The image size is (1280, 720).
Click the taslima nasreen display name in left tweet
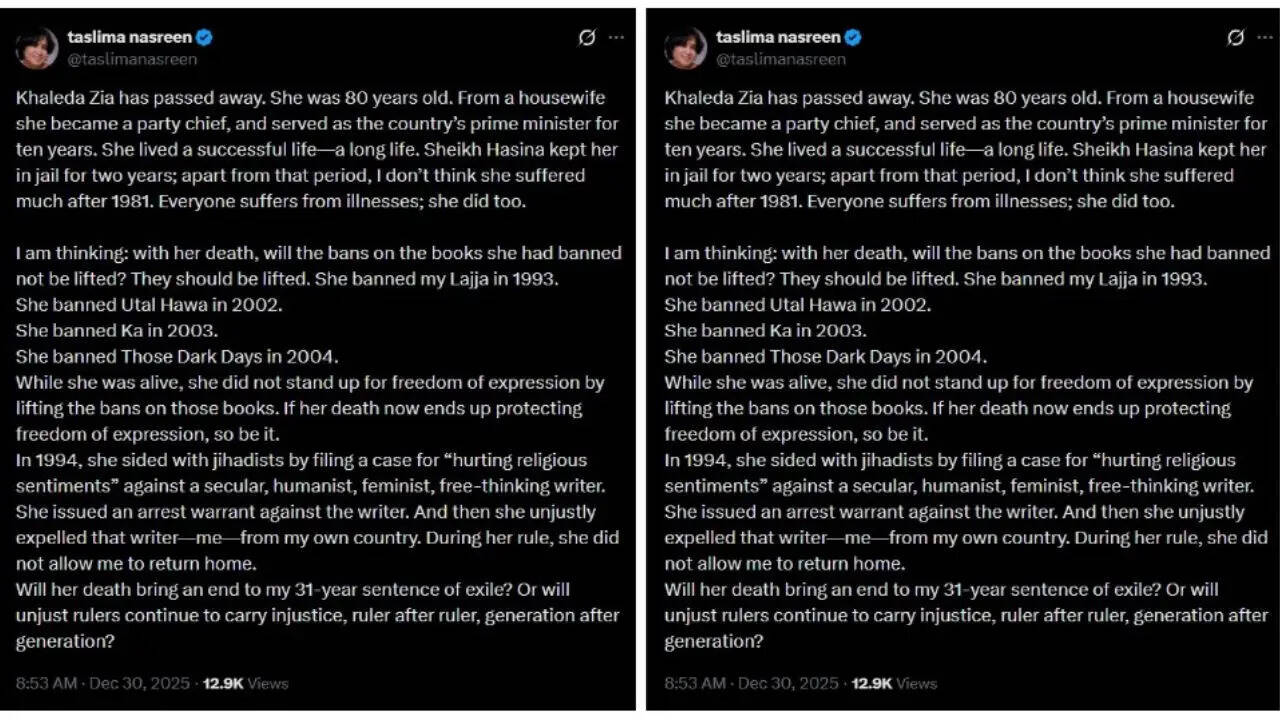tap(130, 38)
